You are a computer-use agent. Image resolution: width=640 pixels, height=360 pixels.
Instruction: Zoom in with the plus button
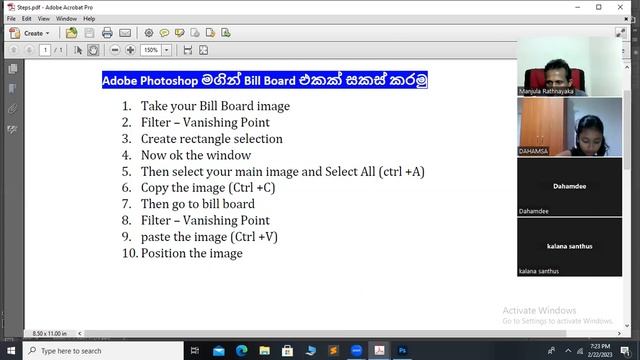click(130, 50)
